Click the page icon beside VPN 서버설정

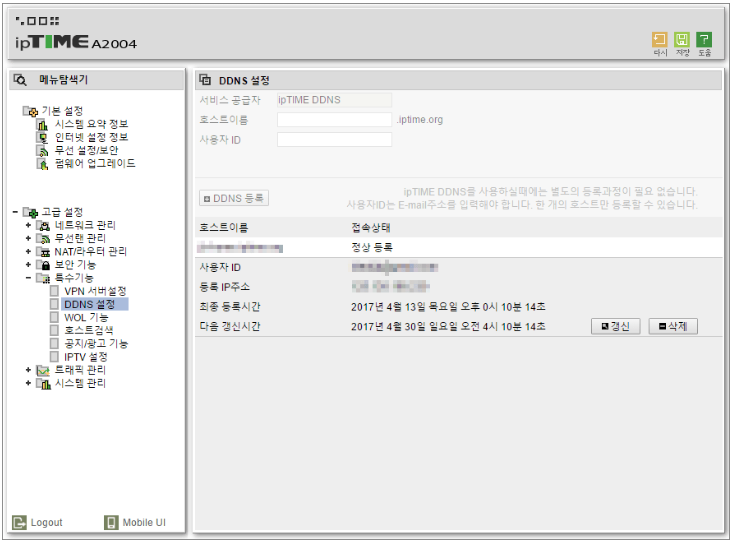(55, 291)
